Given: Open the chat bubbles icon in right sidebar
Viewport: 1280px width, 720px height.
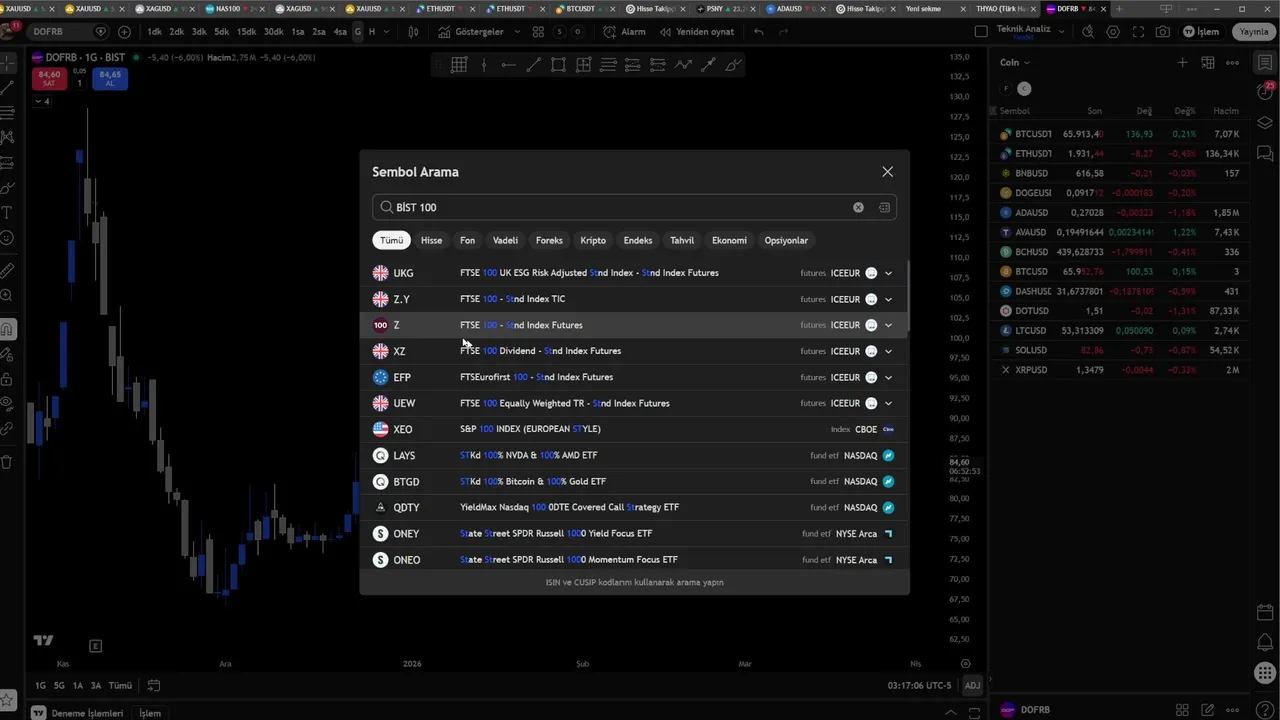Looking at the screenshot, I should click(1264, 154).
